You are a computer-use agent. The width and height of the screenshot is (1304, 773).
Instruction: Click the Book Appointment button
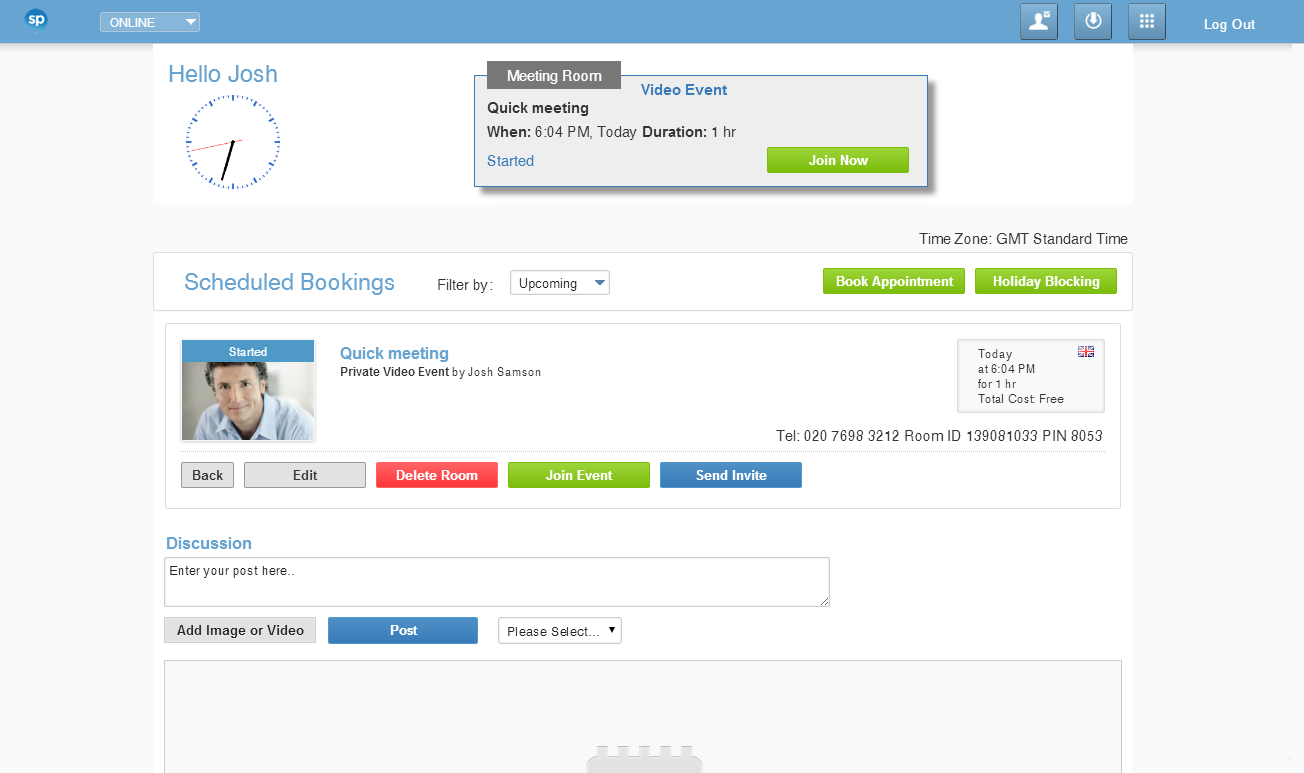click(894, 281)
